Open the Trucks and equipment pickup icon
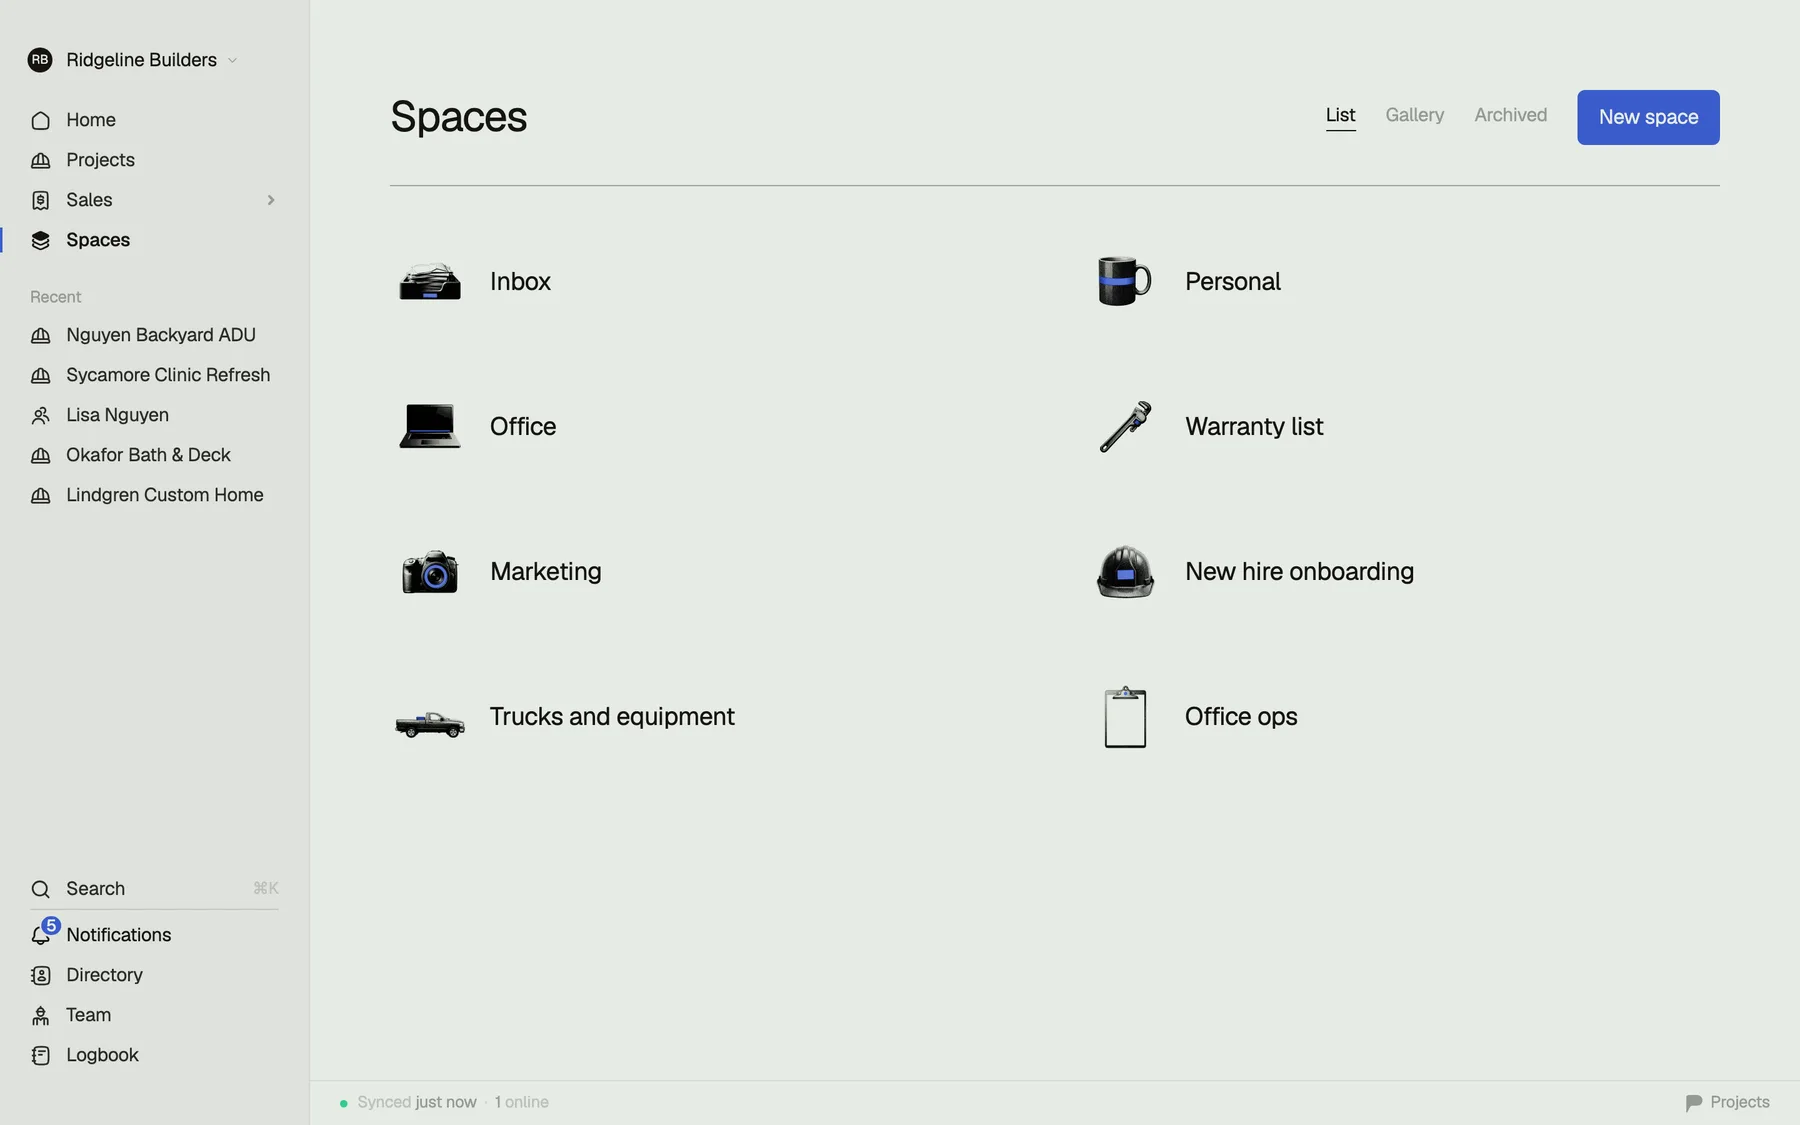This screenshot has width=1800, height=1125. point(430,723)
